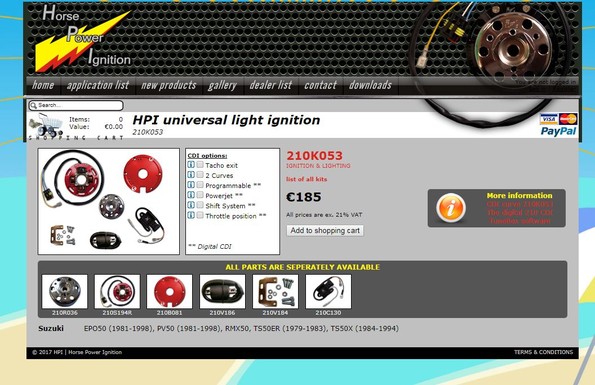
Task: Click the orange More information icon
Action: pyautogui.click(x=450, y=207)
